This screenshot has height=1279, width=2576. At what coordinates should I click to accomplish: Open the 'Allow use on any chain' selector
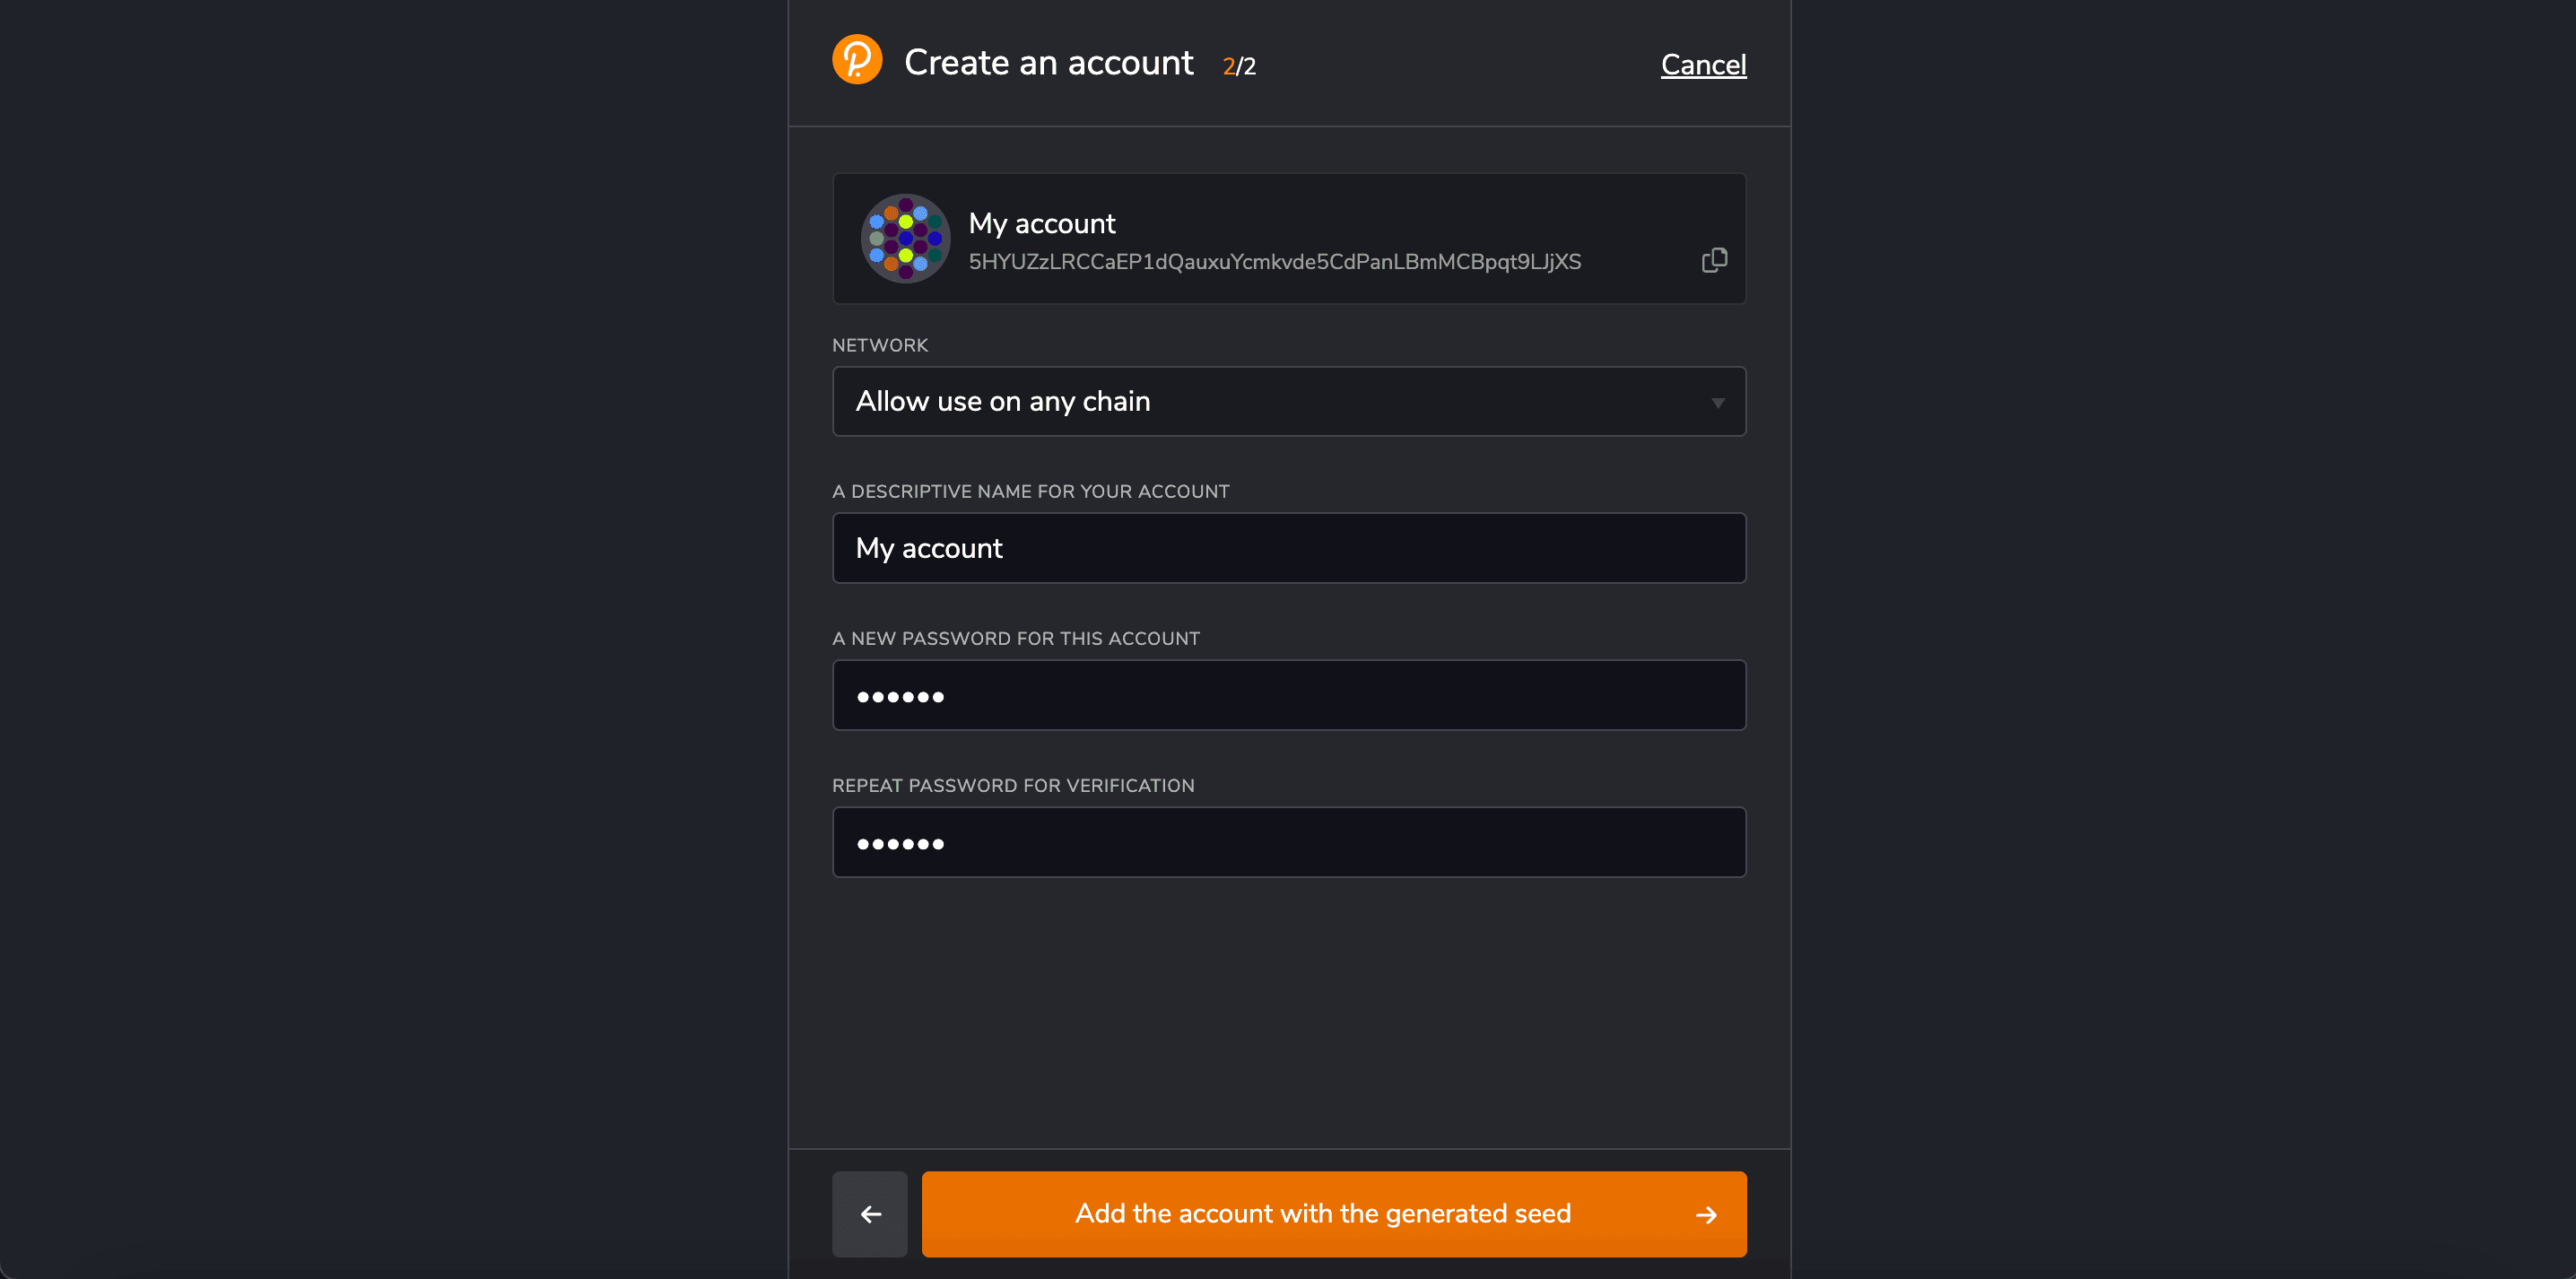coord(1288,402)
